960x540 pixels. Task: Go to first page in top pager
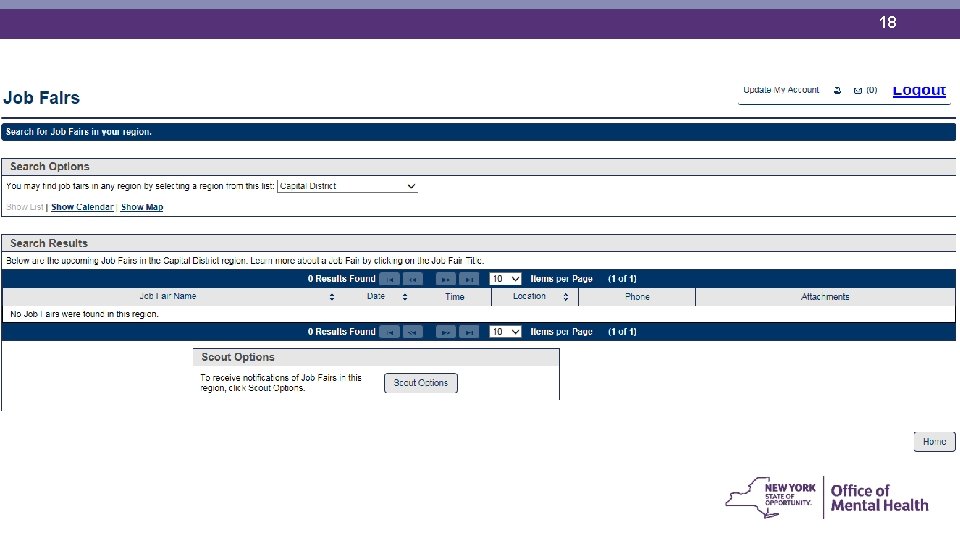pyautogui.click(x=389, y=279)
